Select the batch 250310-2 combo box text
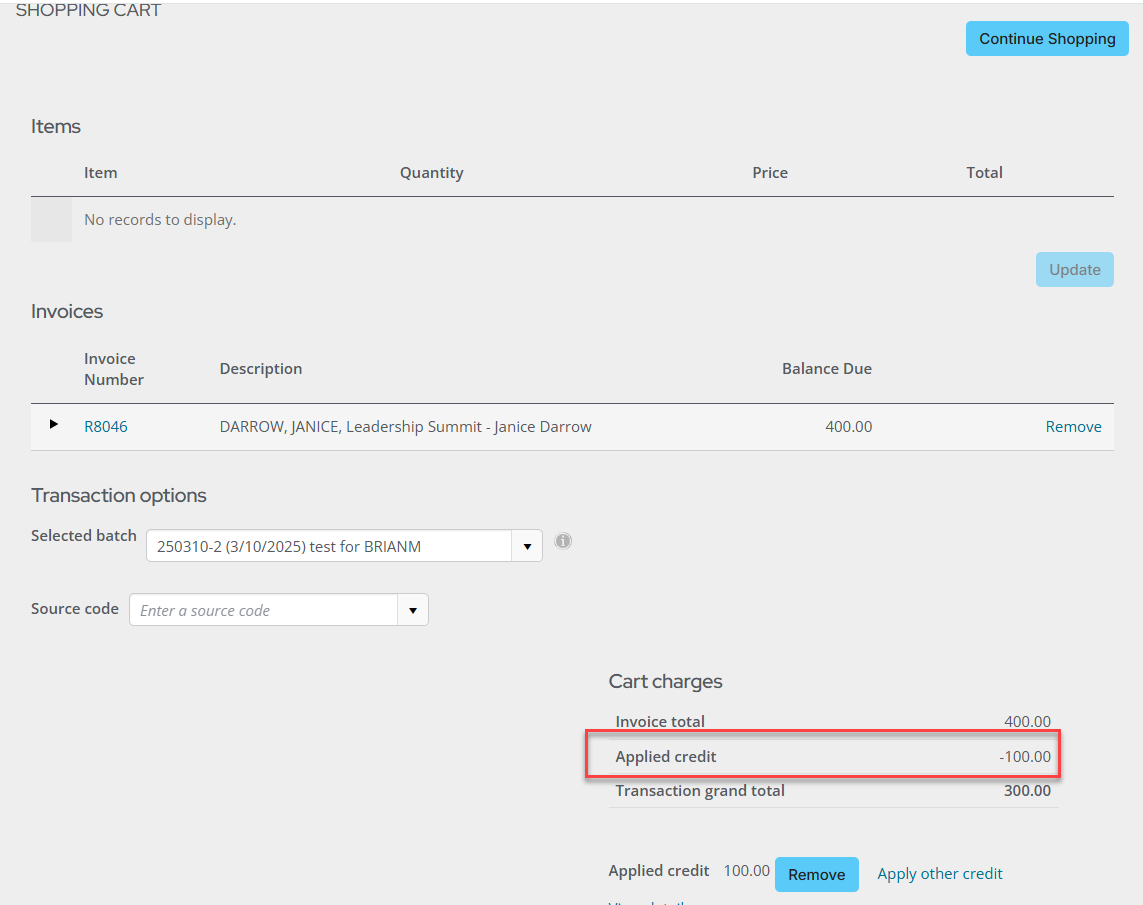The height and width of the screenshot is (905, 1143). (x=329, y=547)
